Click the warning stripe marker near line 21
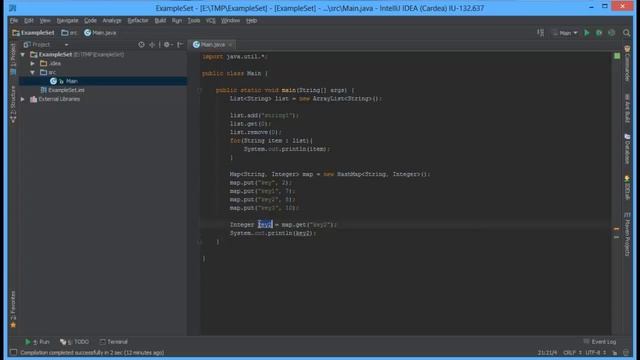This screenshot has width=640, height=360. (x=616, y=229)
